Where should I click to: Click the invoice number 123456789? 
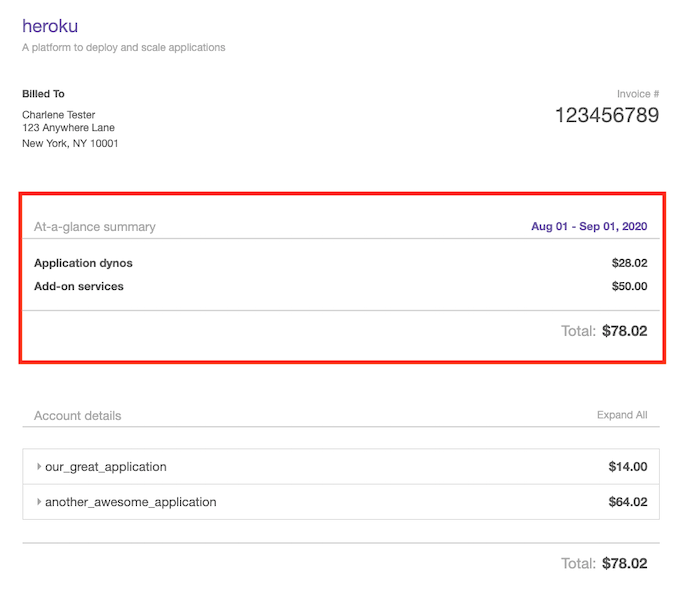coord(606,115)
